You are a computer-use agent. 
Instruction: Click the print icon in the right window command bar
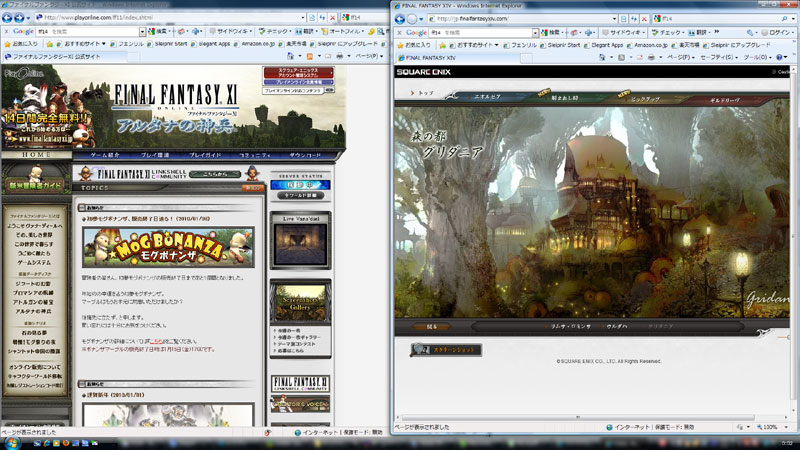point(651,57)
